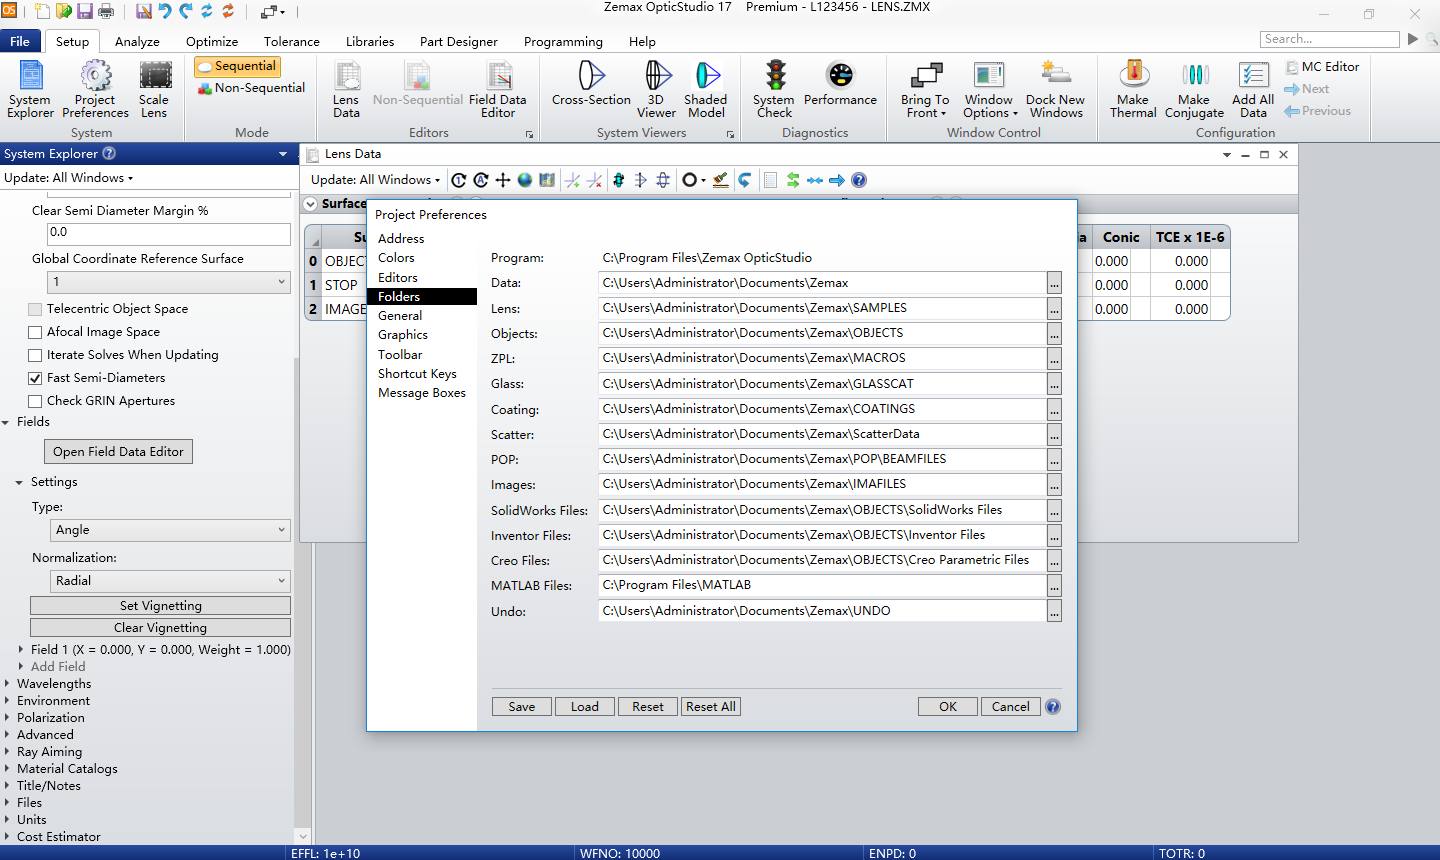Viewport: 1440px width, 860px height.
Task: Click the print icon in quick access toolbar
Action: (105, 11)
